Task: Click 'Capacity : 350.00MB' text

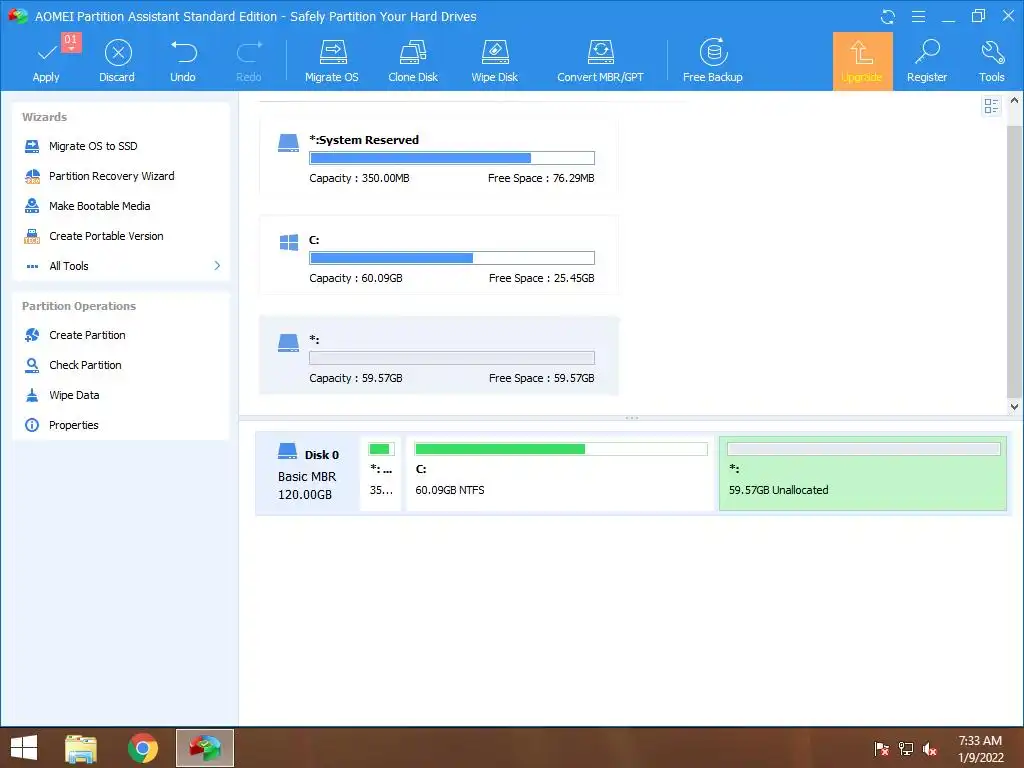Action: click(x=359, y=178)
